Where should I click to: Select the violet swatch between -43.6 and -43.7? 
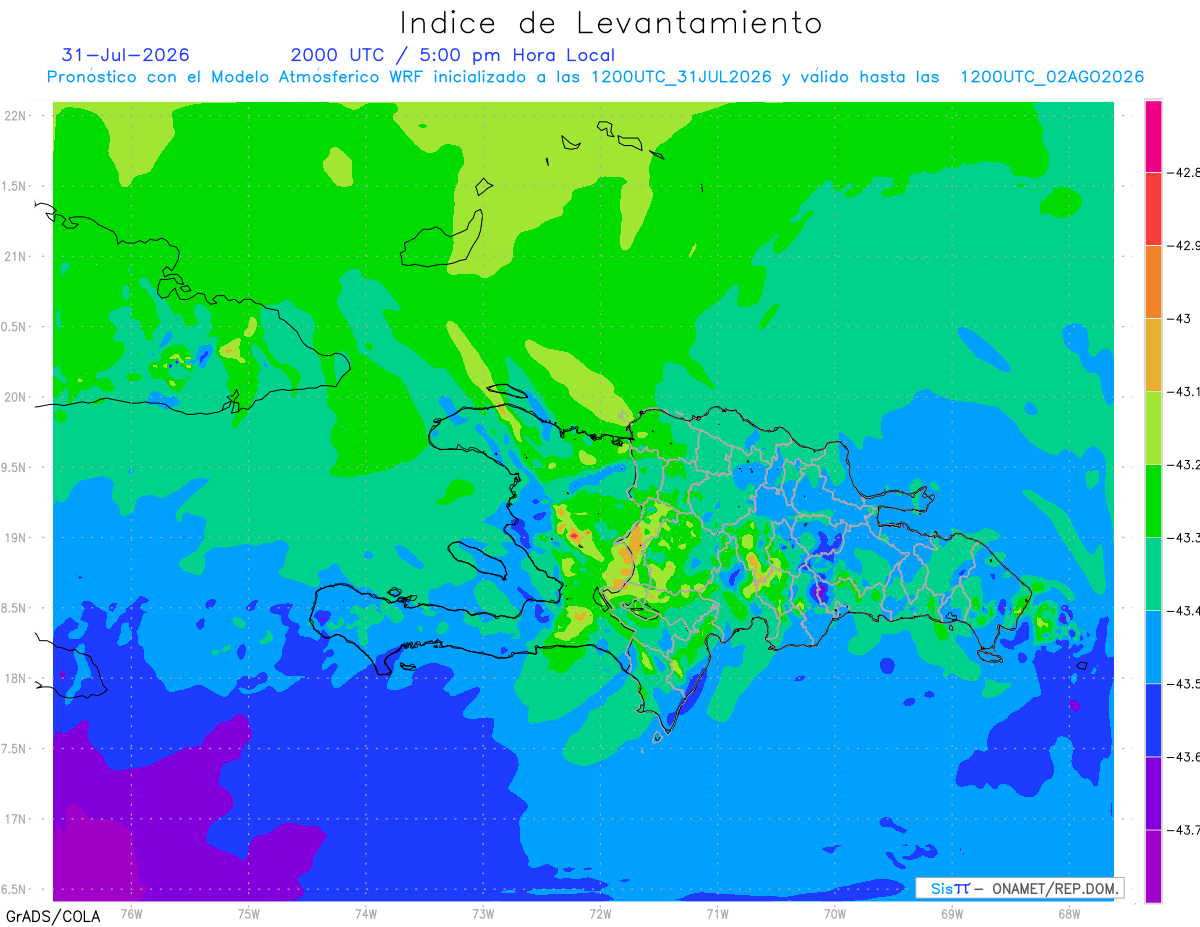[x=1153, y=793]
